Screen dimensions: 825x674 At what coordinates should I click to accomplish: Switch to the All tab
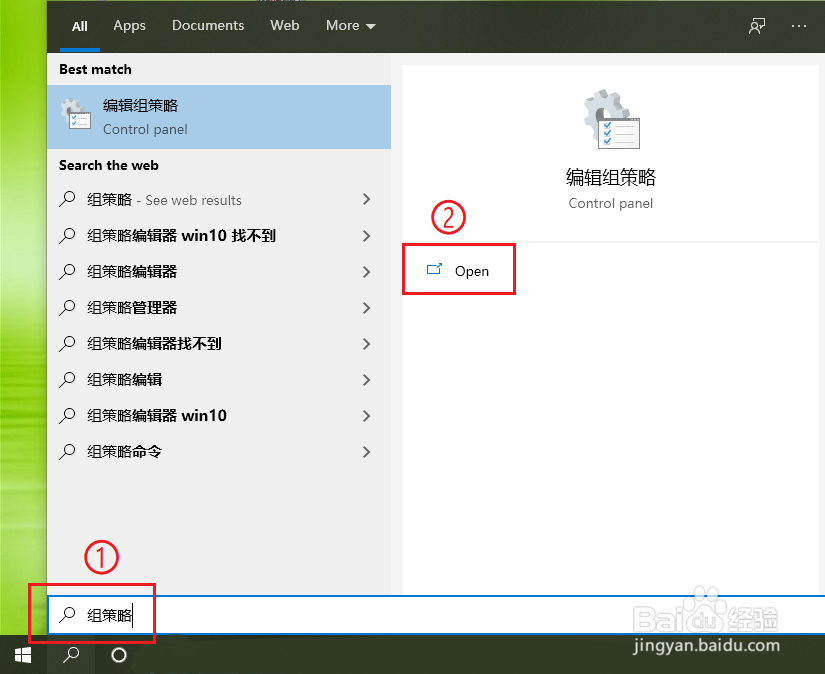[x=79, y=26]
